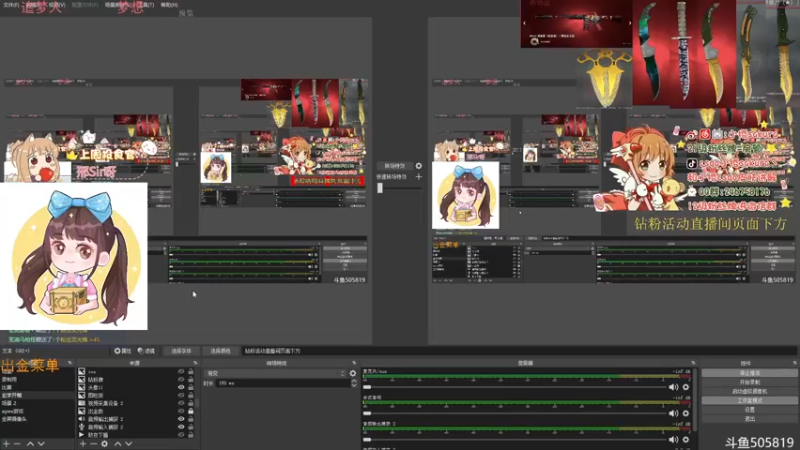
Task: Click the 选择字体 button
Action: 181,351
